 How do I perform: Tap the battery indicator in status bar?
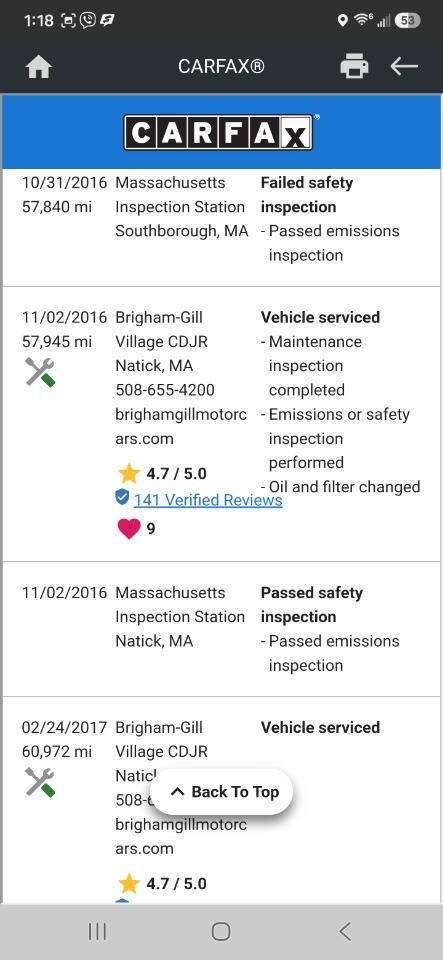(x=407, y=20)
